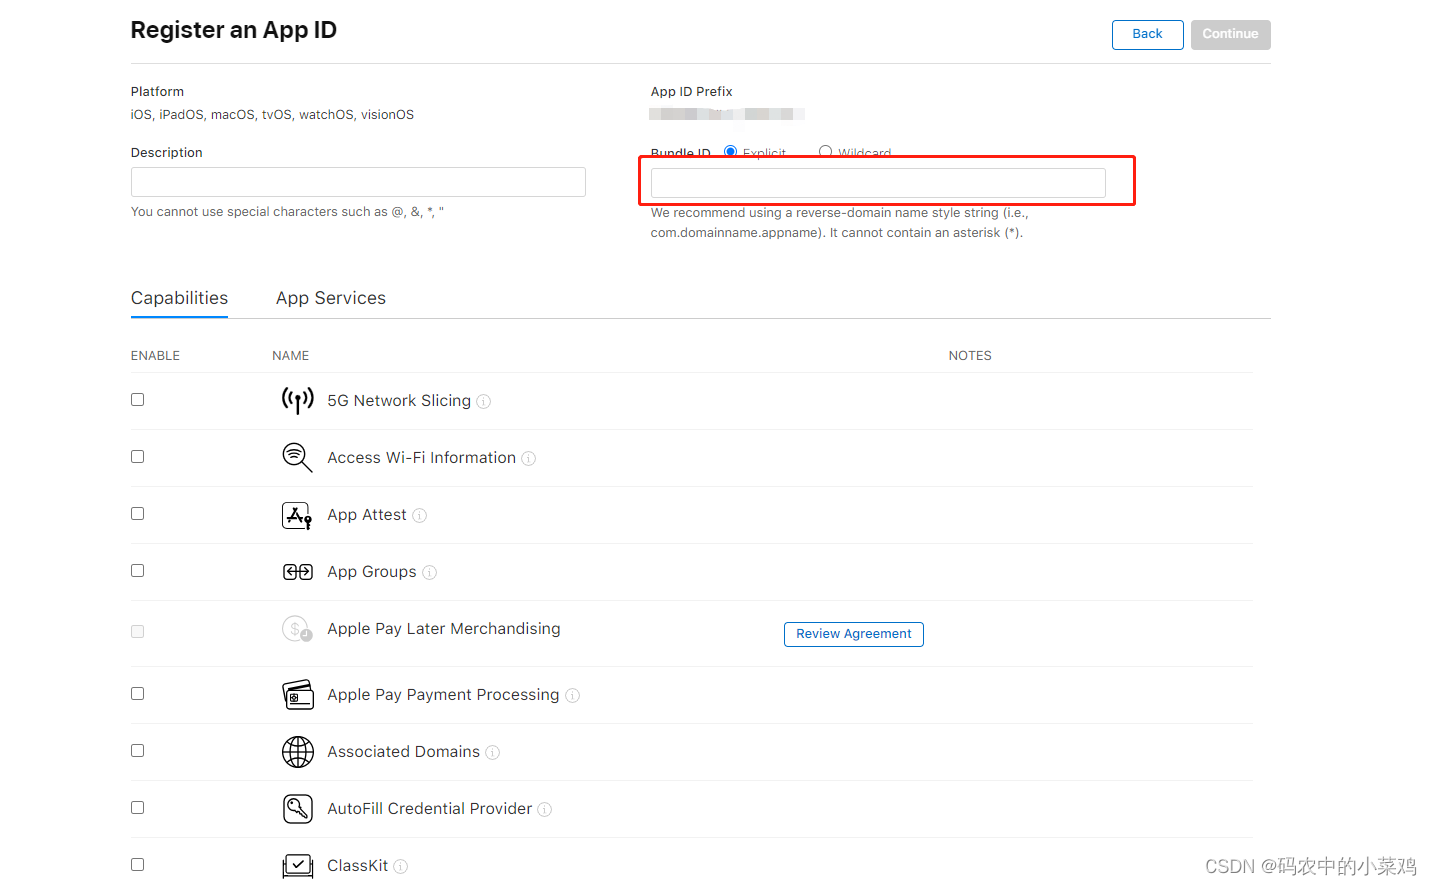Image resolution: width=1432 pixels, height=885 pixels.
Task: Click the Associated Domains label
Action: coord(404,752)
